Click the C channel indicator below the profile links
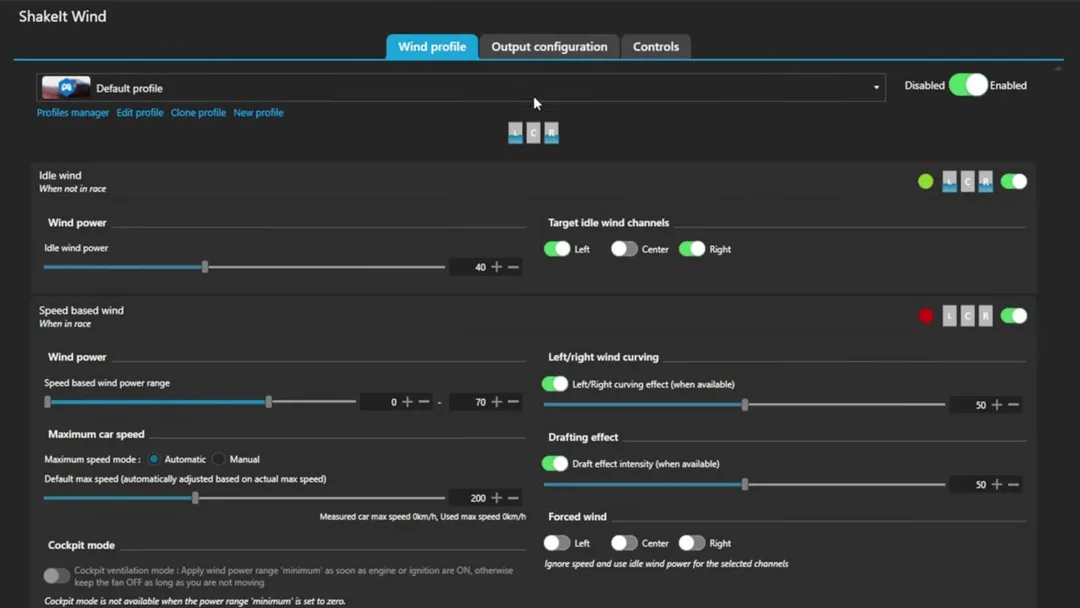The image size is (1080, 608). (x=533, y=133)
